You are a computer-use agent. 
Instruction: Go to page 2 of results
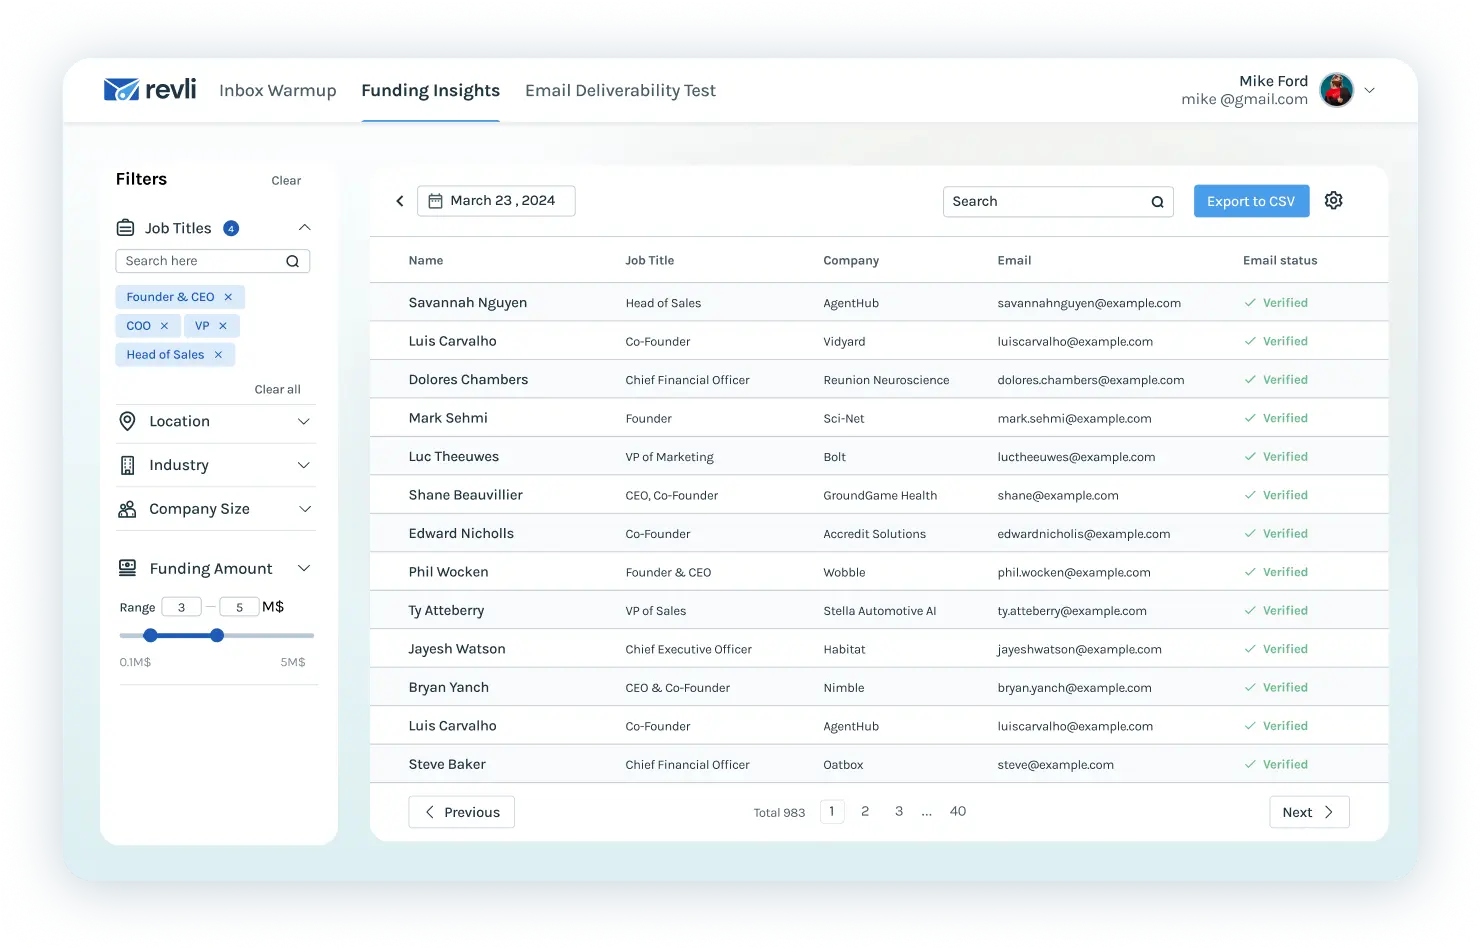(x=865, y=811)
